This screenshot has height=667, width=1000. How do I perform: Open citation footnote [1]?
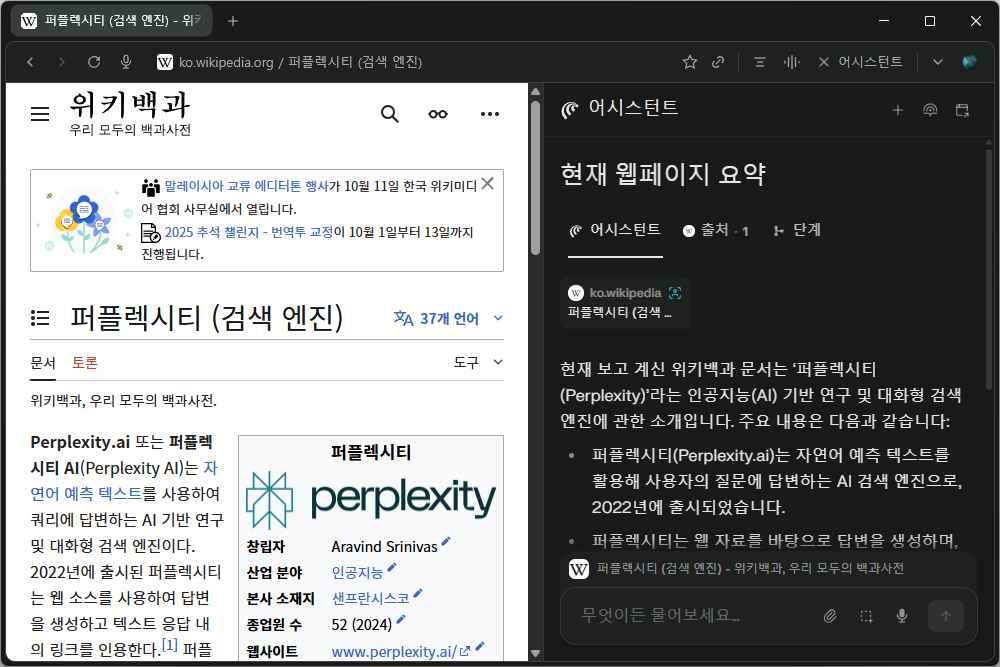pos(170,645)
